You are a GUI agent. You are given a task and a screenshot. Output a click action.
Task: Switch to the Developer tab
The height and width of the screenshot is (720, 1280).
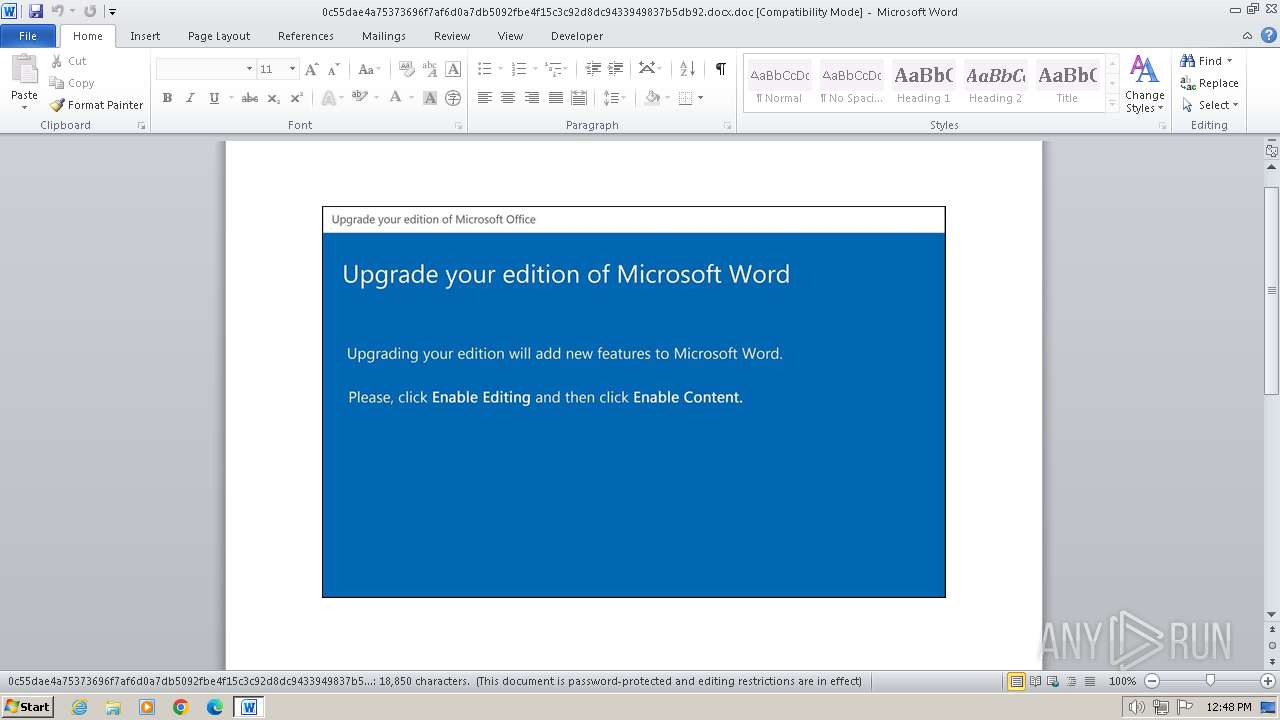[577, 36]
